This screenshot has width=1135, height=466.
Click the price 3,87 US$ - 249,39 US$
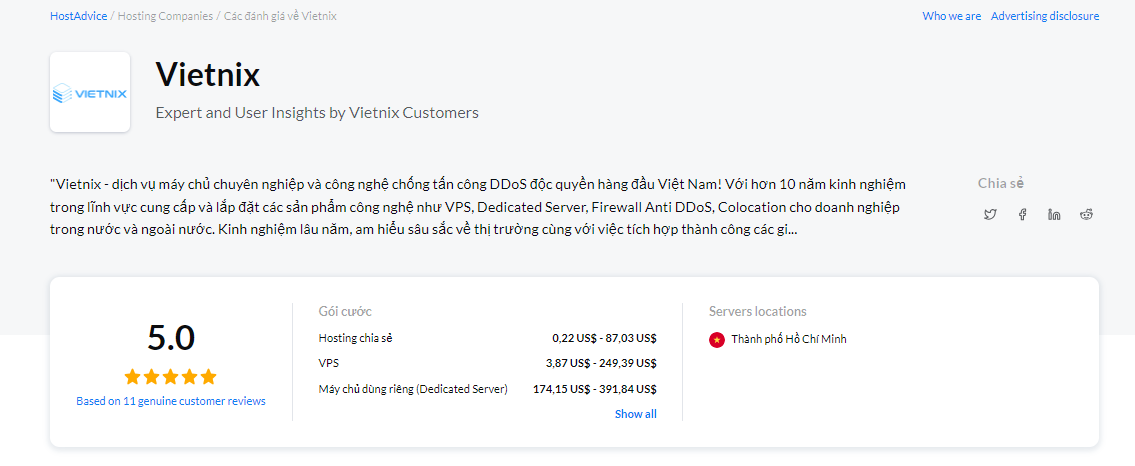[601, 363]
